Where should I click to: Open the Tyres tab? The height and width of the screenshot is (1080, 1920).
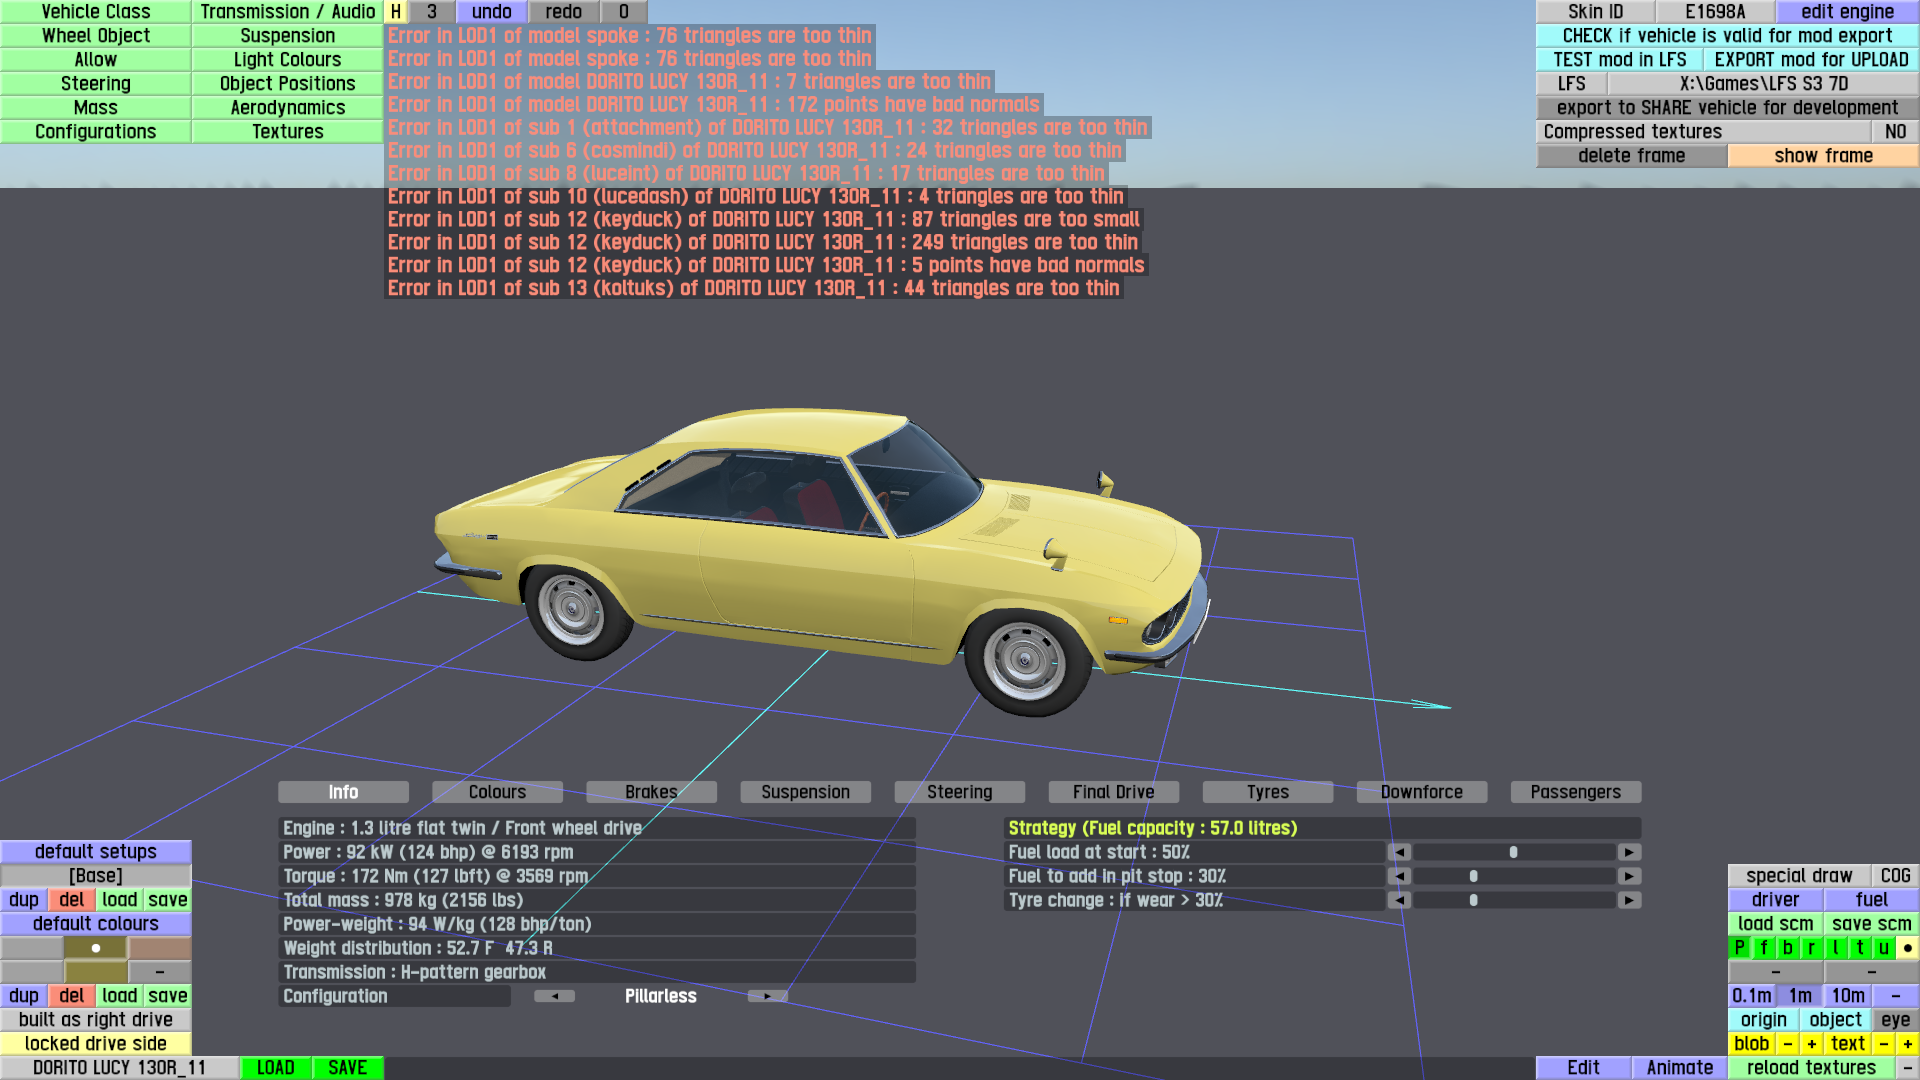(x=1267, y=792)
